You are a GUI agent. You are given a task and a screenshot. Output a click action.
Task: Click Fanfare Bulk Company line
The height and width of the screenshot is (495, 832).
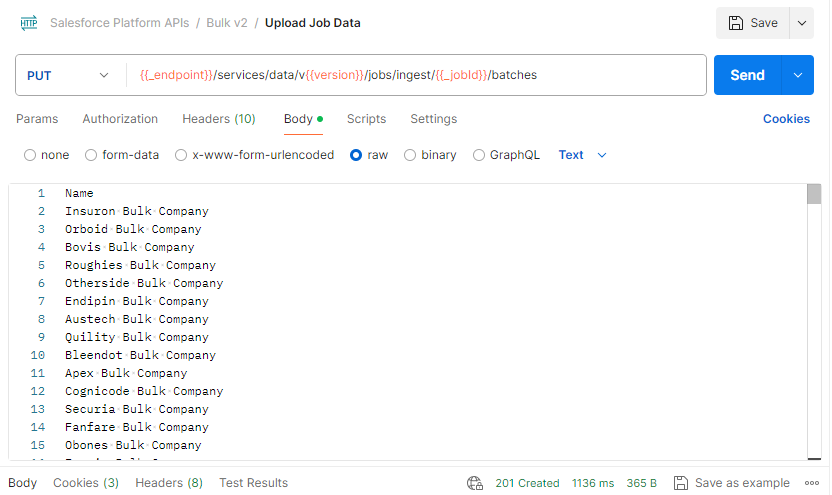[137, 428]
